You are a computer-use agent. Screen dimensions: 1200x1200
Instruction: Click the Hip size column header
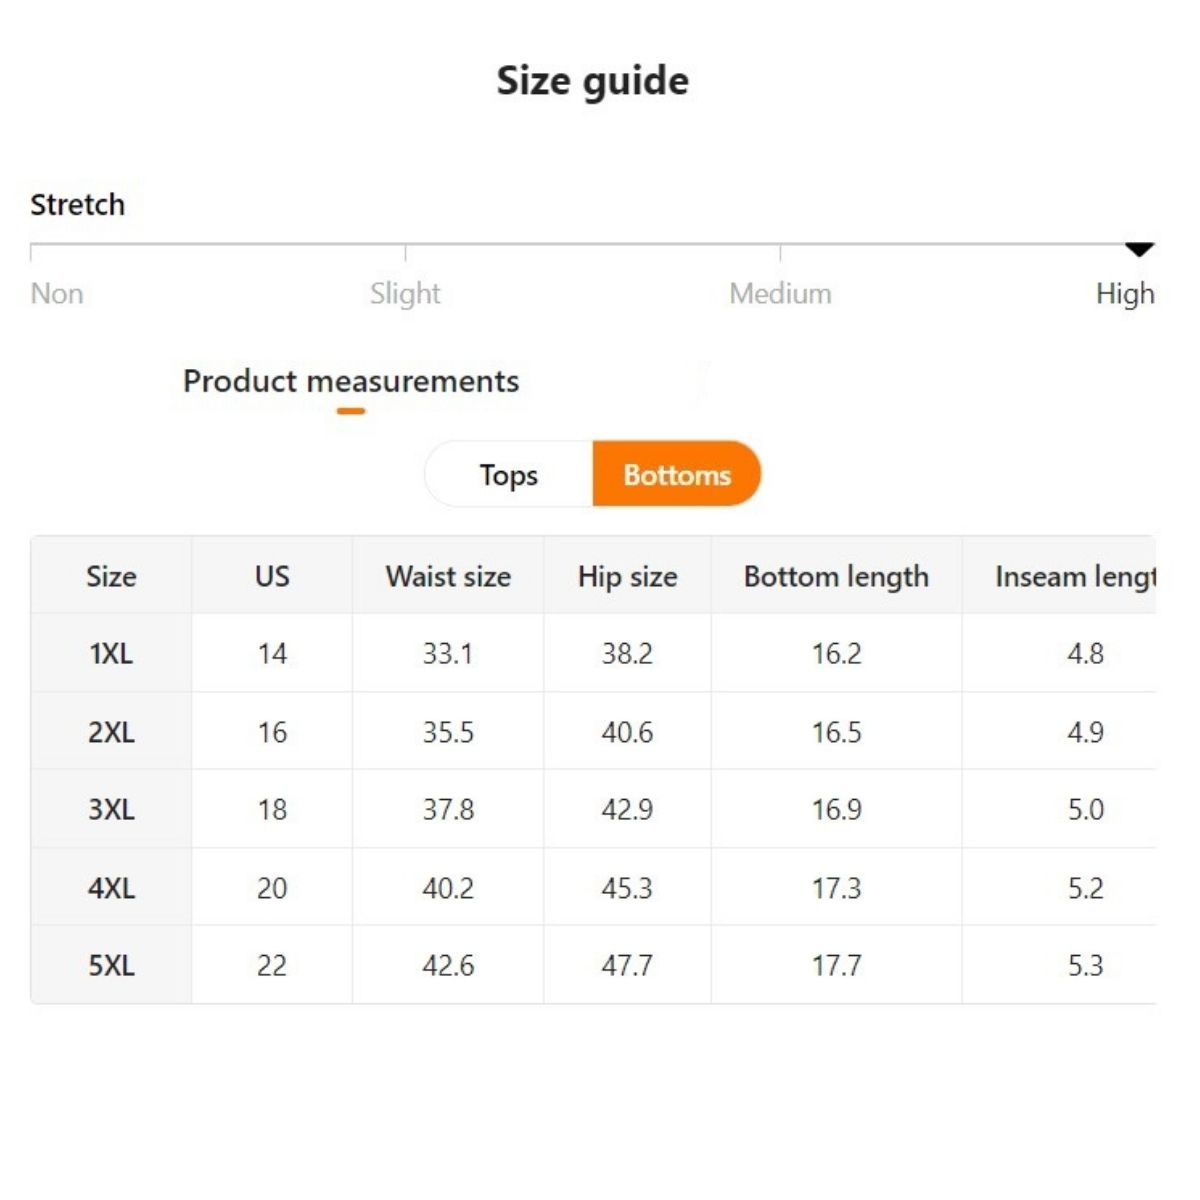pyautogui.click(x=627, y=576)
